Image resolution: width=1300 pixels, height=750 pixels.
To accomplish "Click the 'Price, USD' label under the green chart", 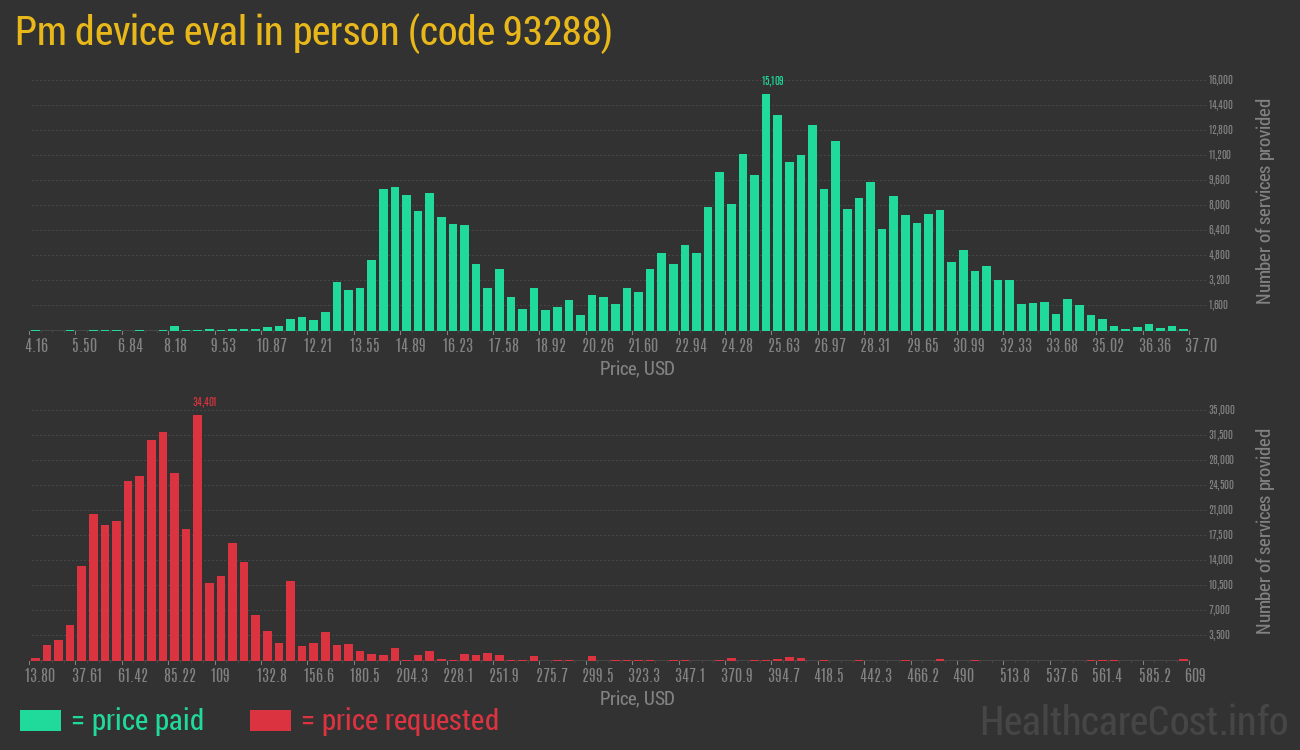I will (636, 369).
